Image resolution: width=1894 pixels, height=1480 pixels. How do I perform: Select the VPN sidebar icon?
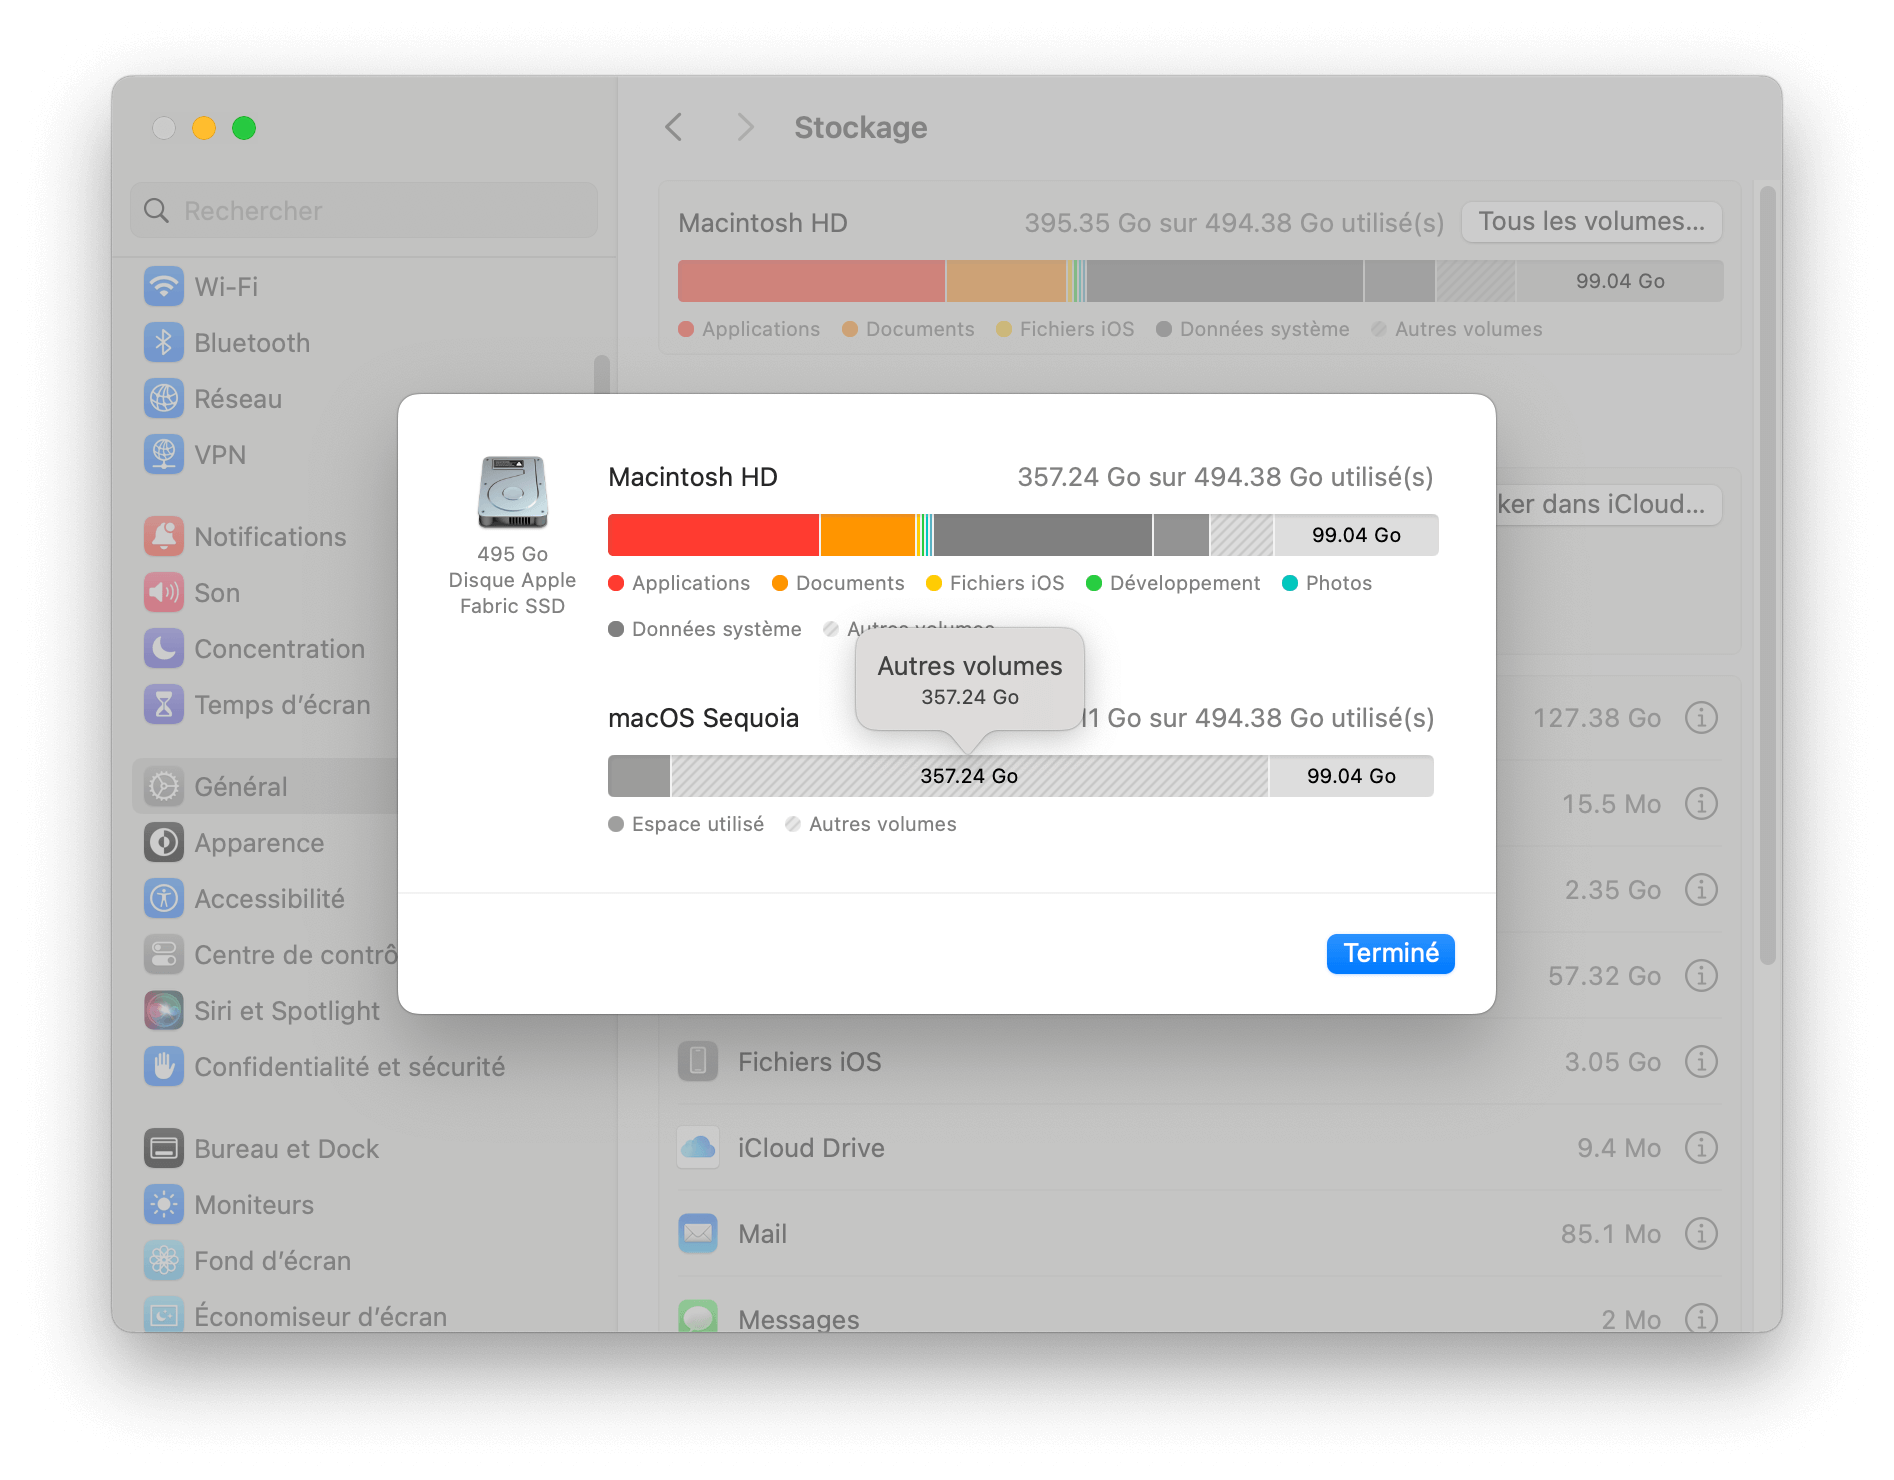click(x=164, y=455)
